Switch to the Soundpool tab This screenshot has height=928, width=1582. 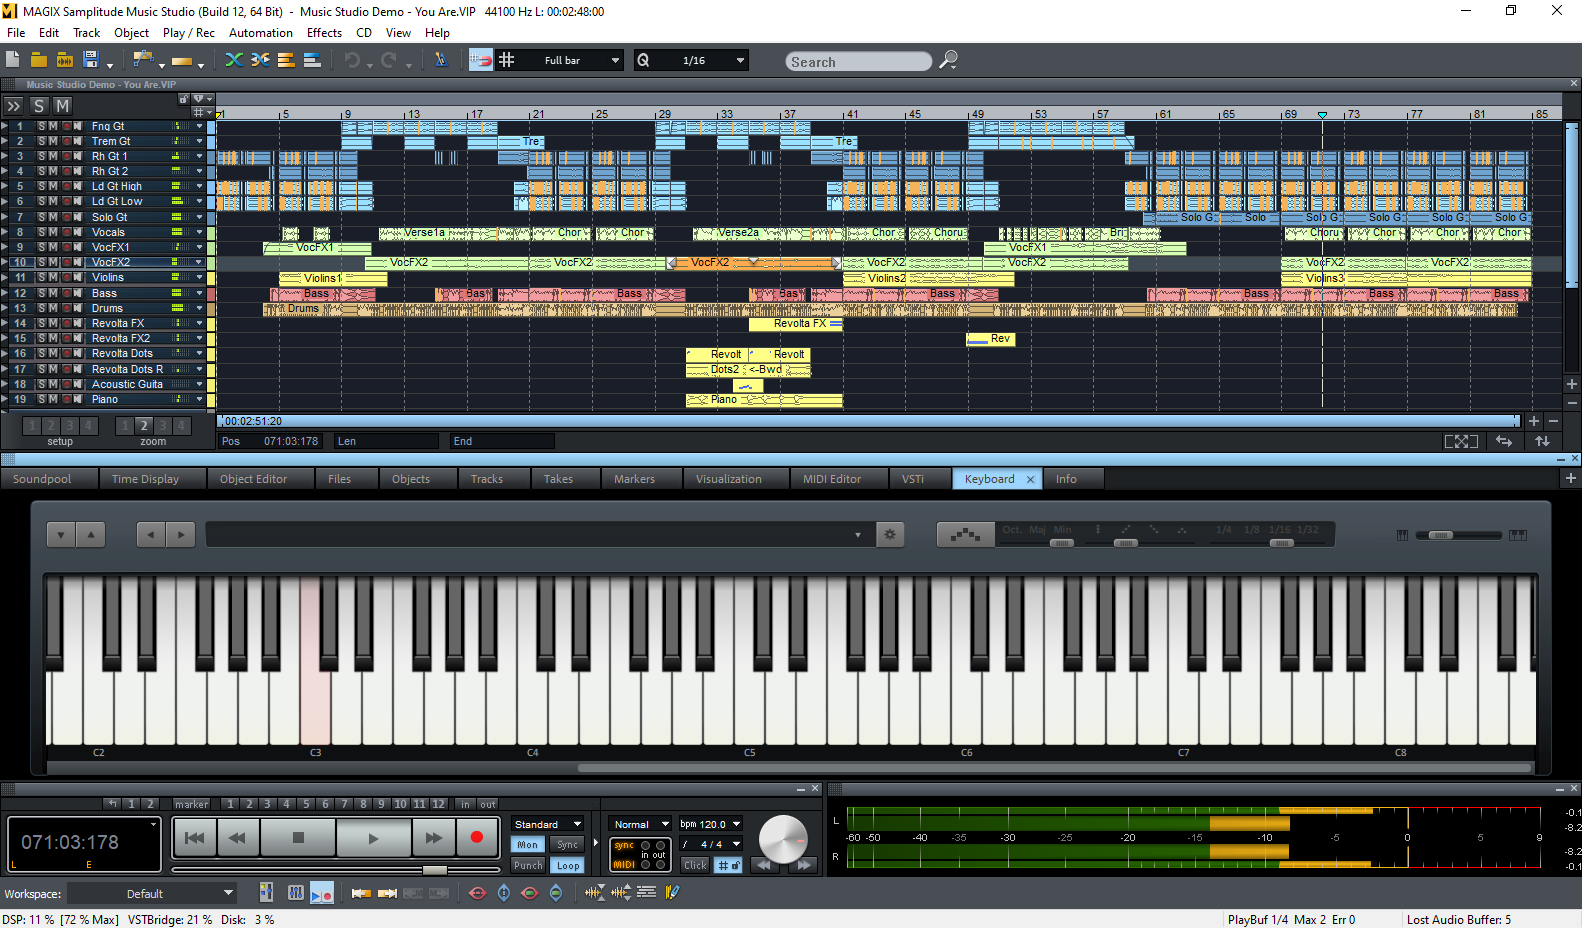(x=42, y=479)
